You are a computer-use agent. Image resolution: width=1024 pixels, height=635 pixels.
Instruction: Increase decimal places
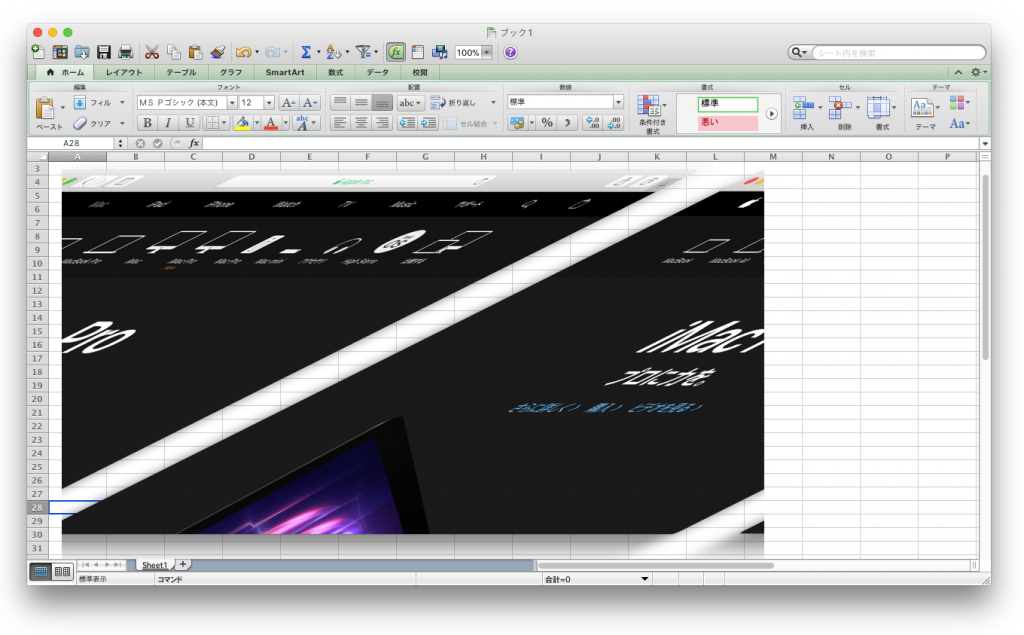(592, 122)
